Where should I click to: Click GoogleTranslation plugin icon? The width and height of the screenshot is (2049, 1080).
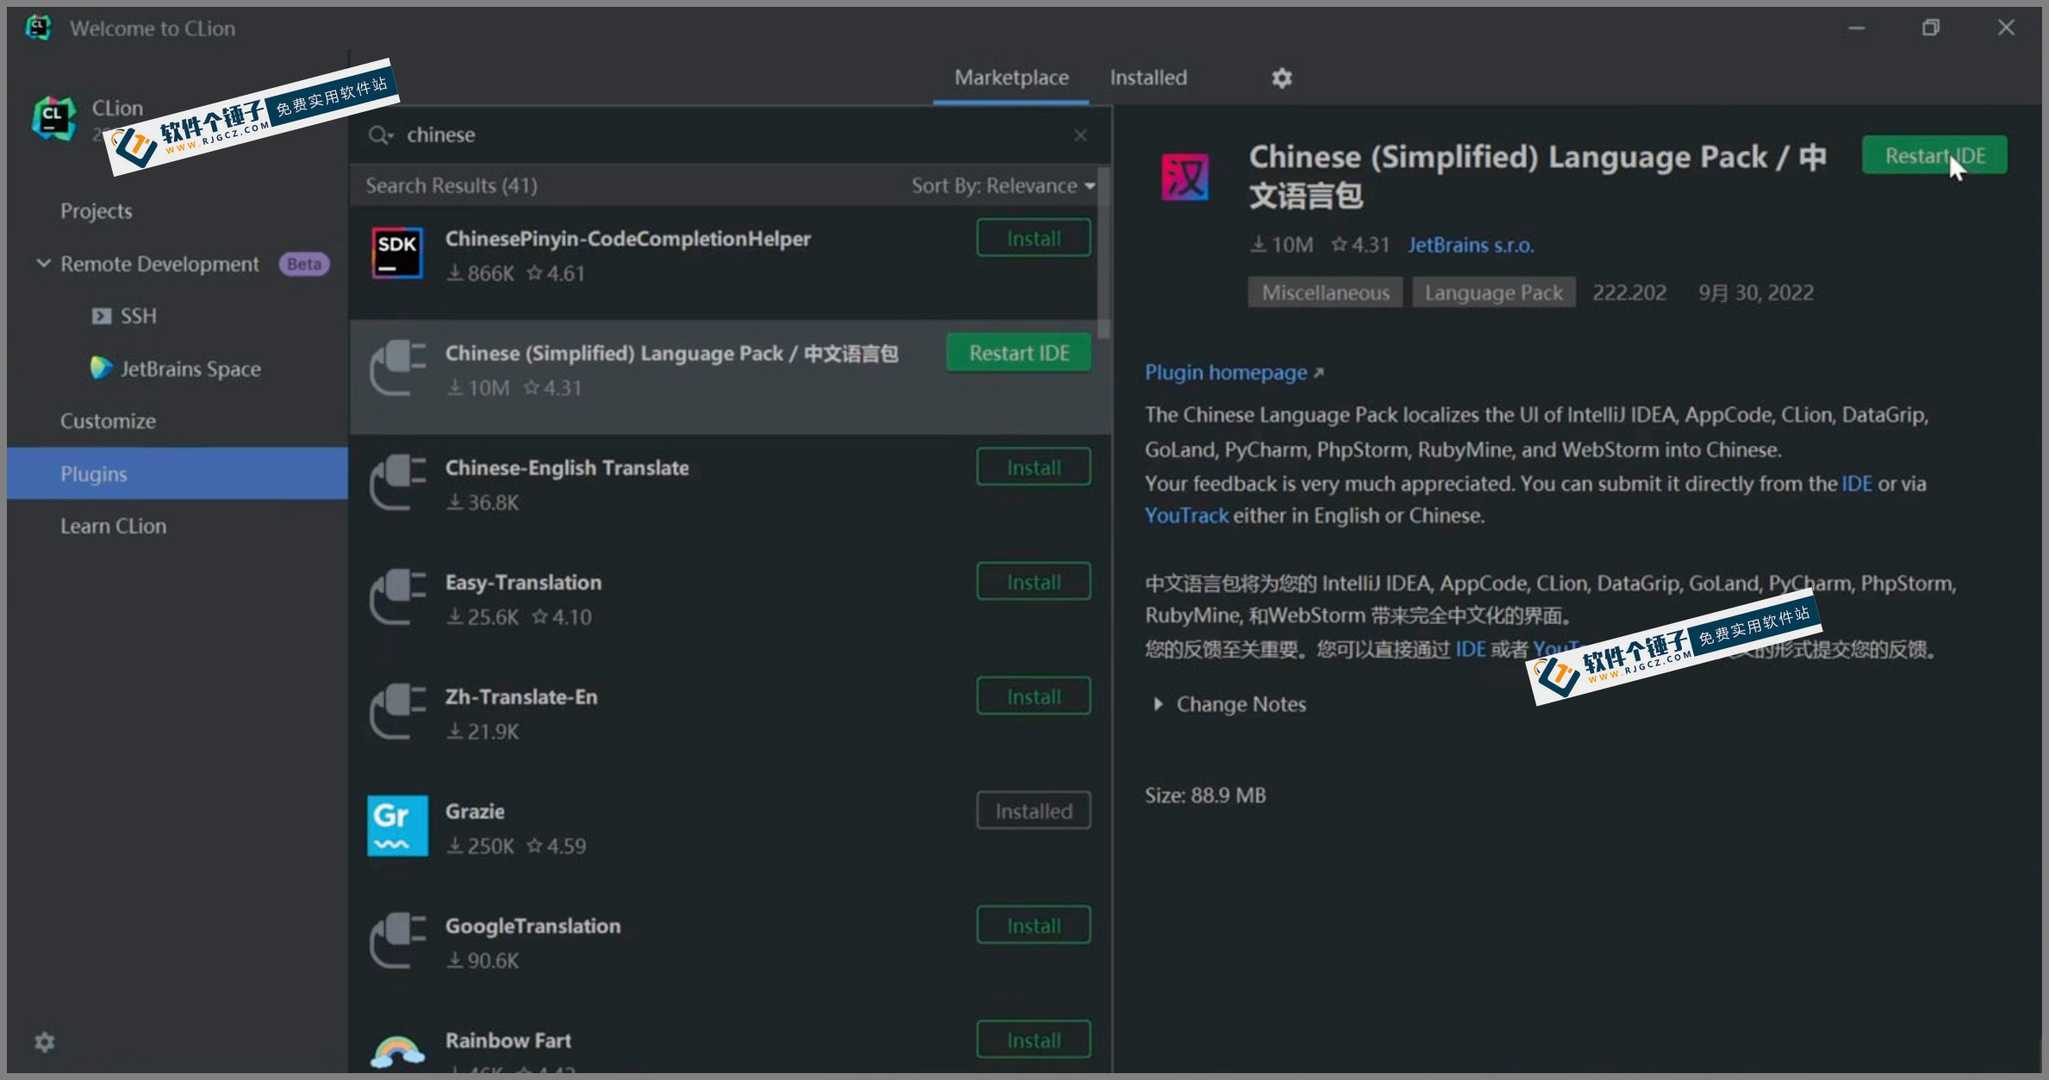pos(397,940)
